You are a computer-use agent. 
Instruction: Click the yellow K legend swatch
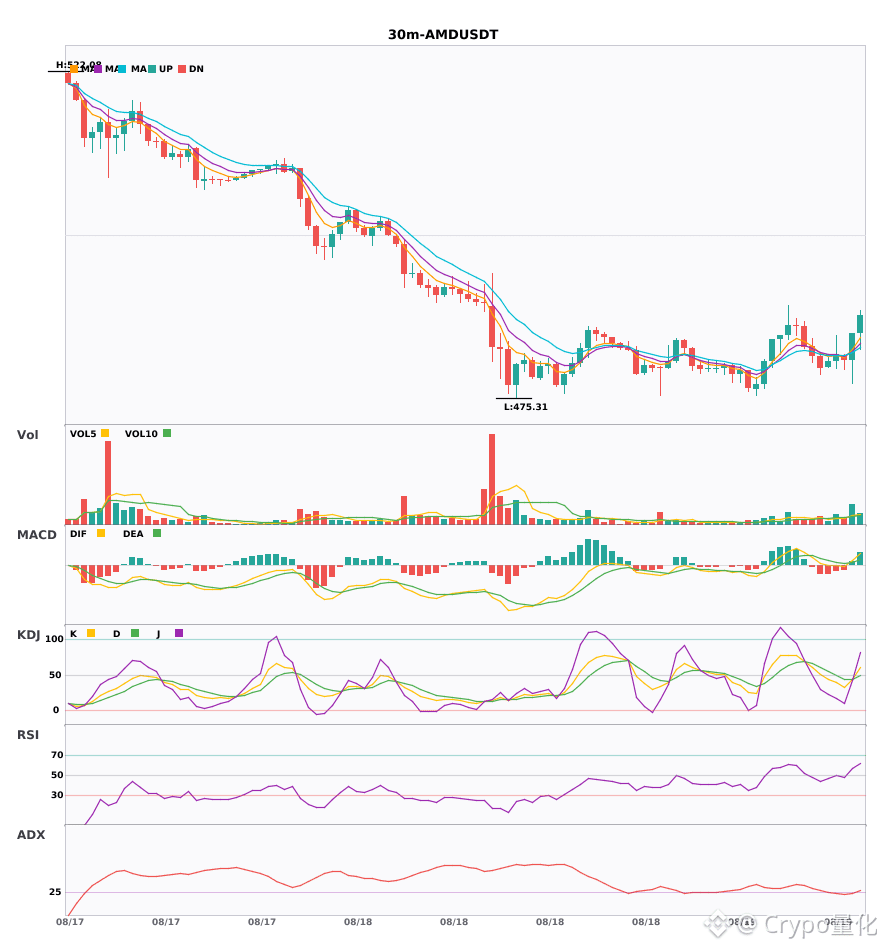click(x=91, y=633)
